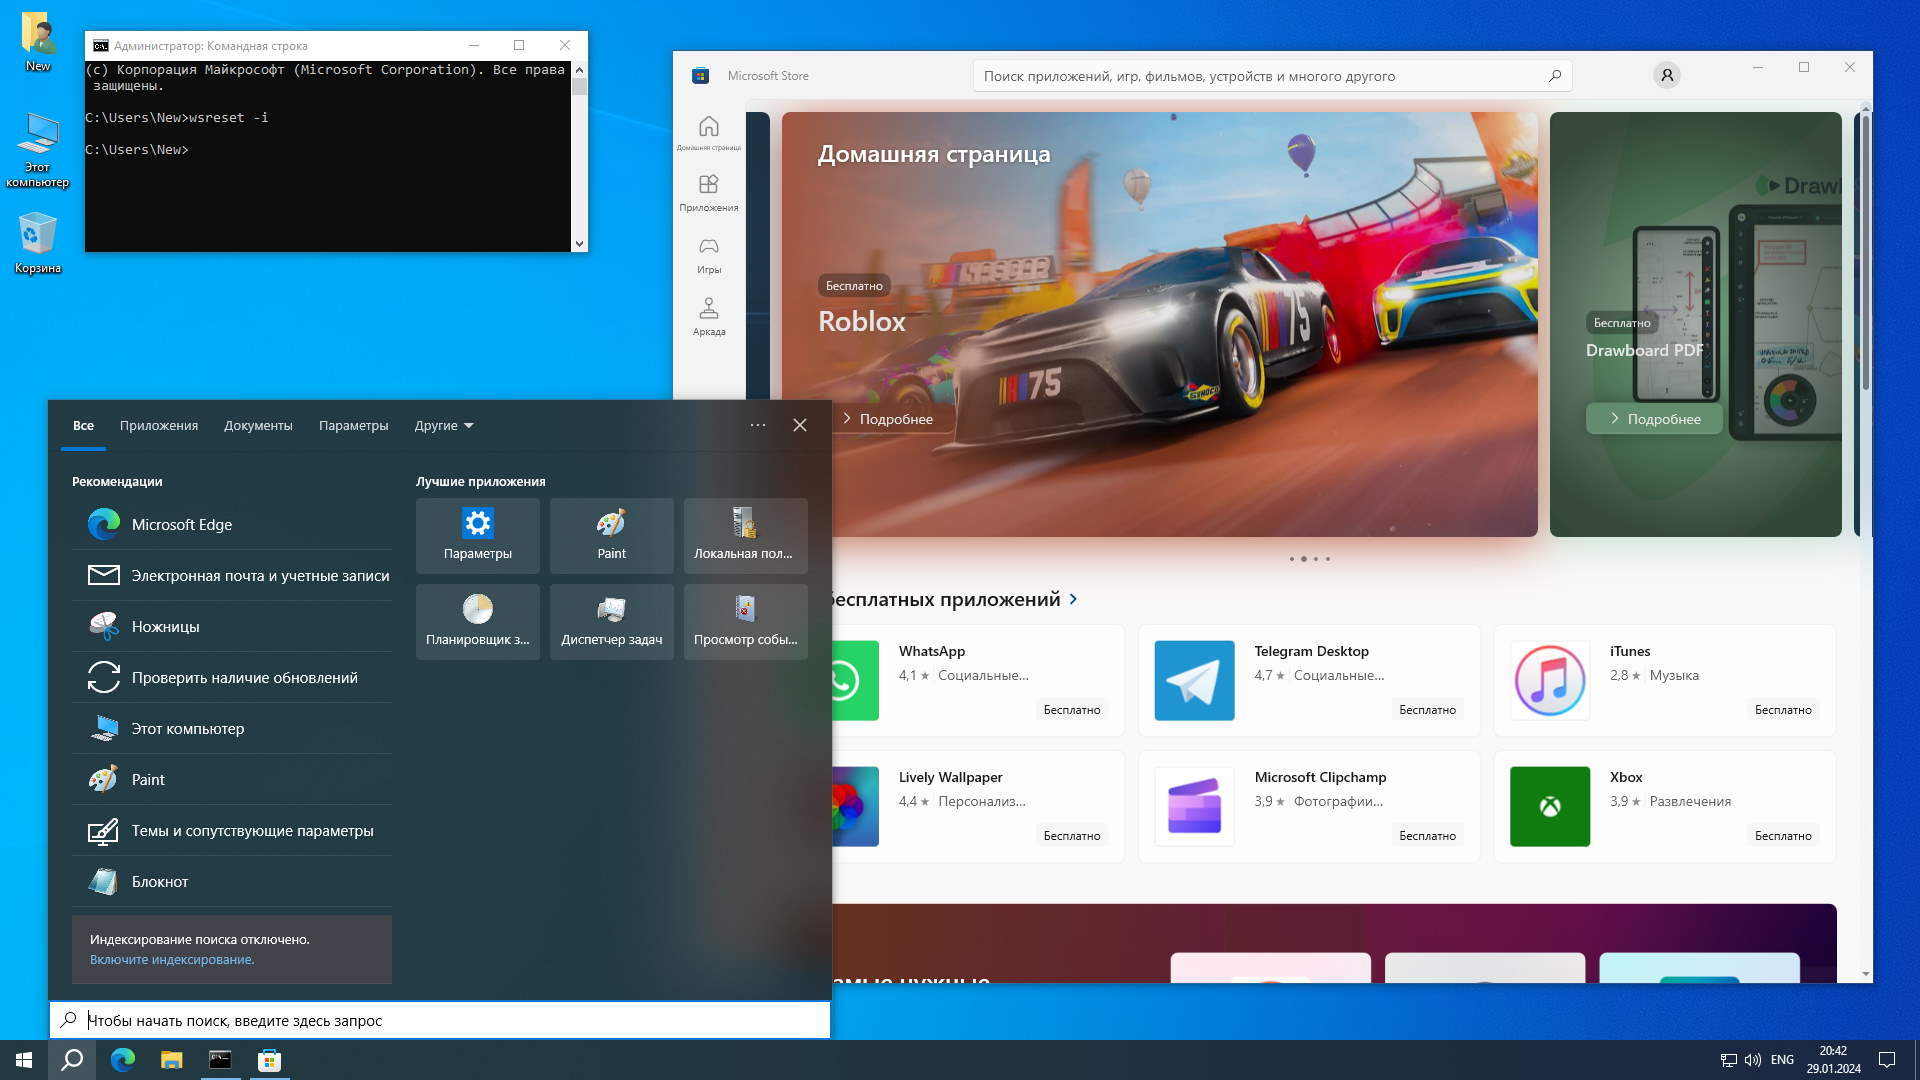This screenshot has height=1080, width=1920.
Task: Launch Task Manager tile in top apps
Action: click(611, 621)
